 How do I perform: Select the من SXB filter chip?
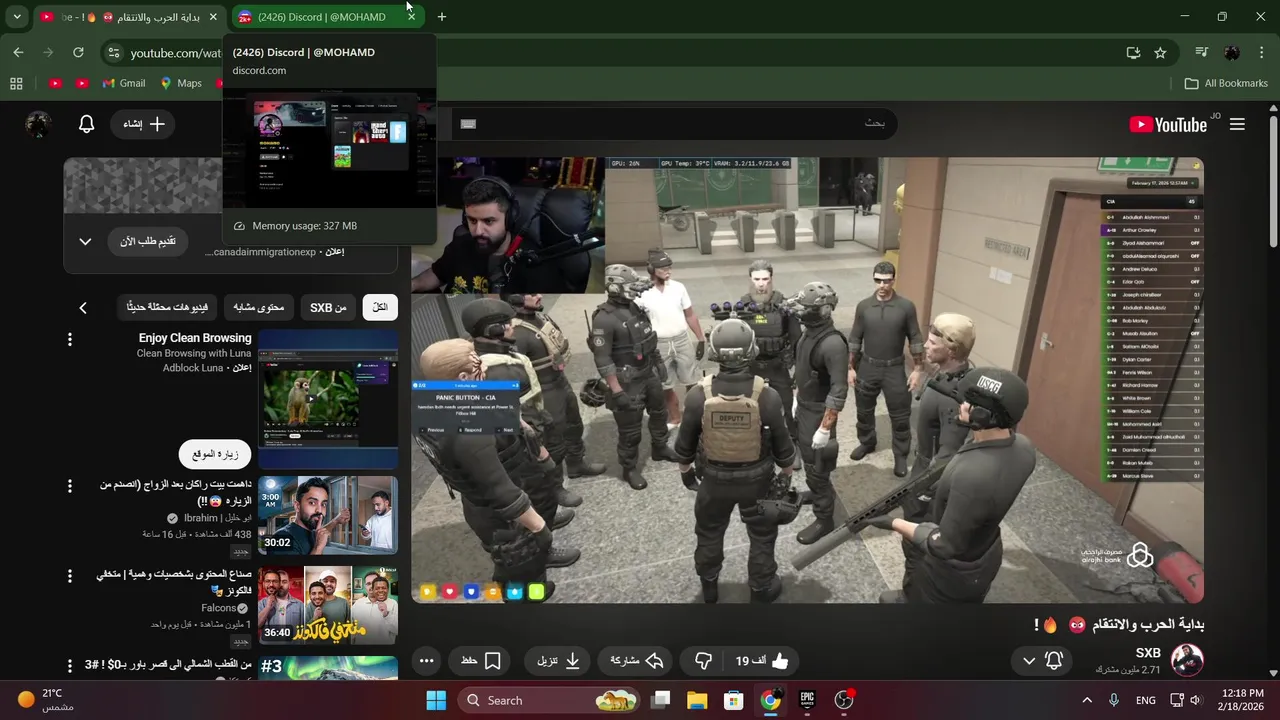point(328,307)
